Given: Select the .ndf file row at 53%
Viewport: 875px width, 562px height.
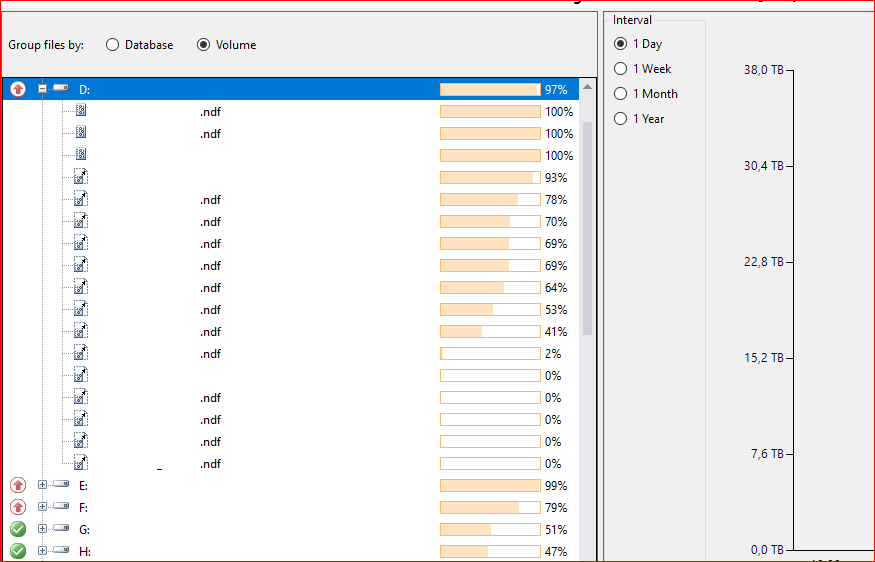Looking at the screenshot, I should click(210, 310).
